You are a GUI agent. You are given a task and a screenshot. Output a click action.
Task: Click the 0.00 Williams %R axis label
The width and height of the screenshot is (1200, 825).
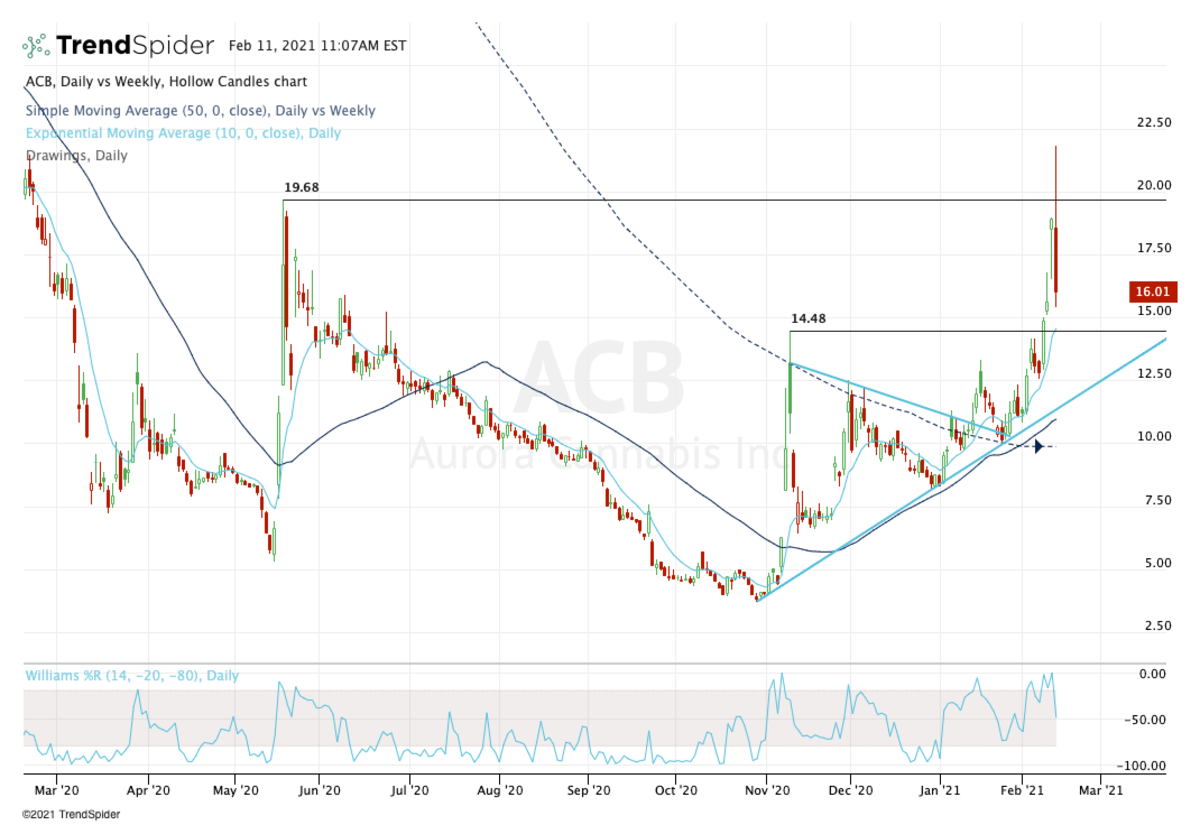[1155, 674]
